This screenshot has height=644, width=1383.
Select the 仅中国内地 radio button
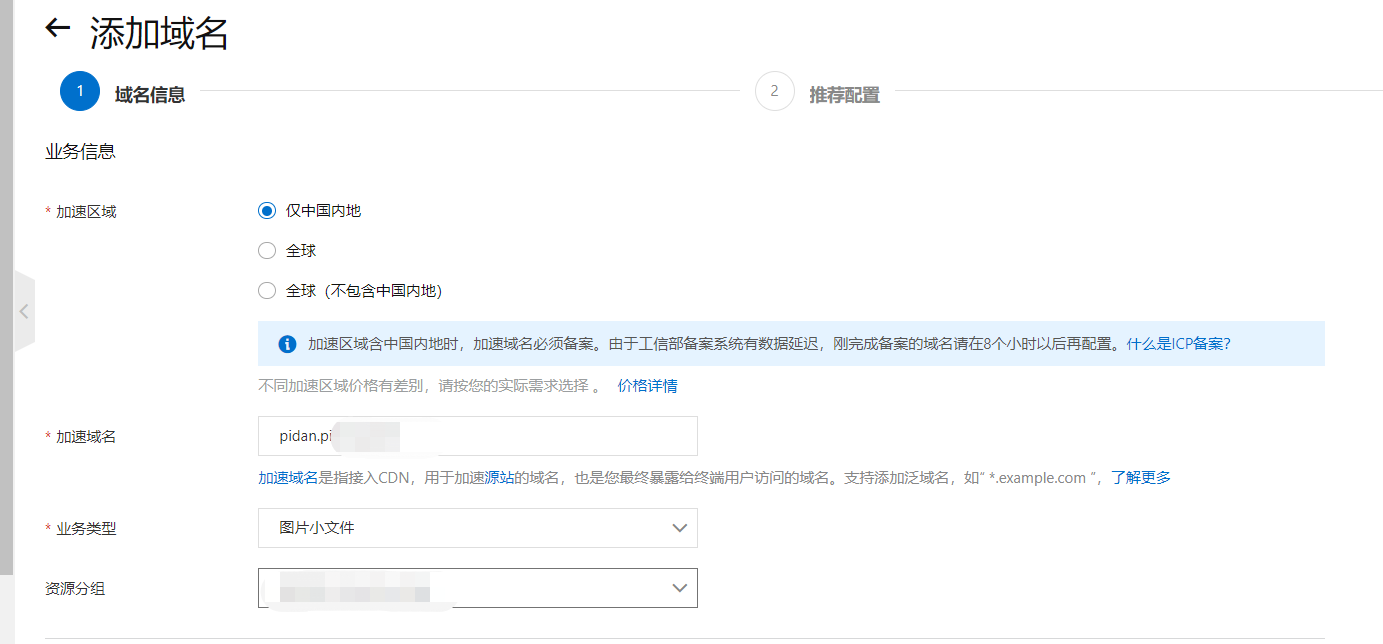click(x=266, y=211)
